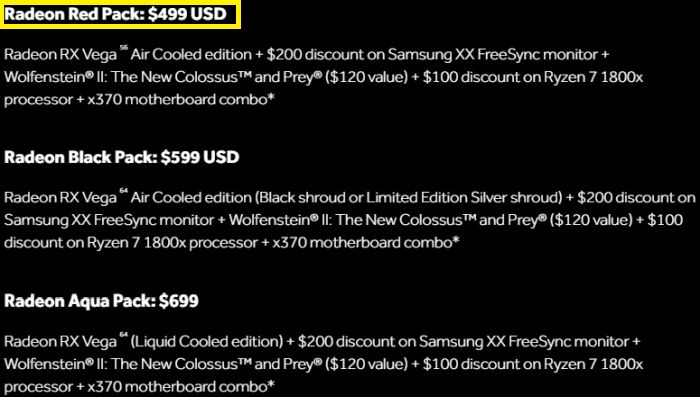The height and width of the screenshot is (397, 700).
Task: Click the $699 price in Aqua Pack
Action: (179, 301)
